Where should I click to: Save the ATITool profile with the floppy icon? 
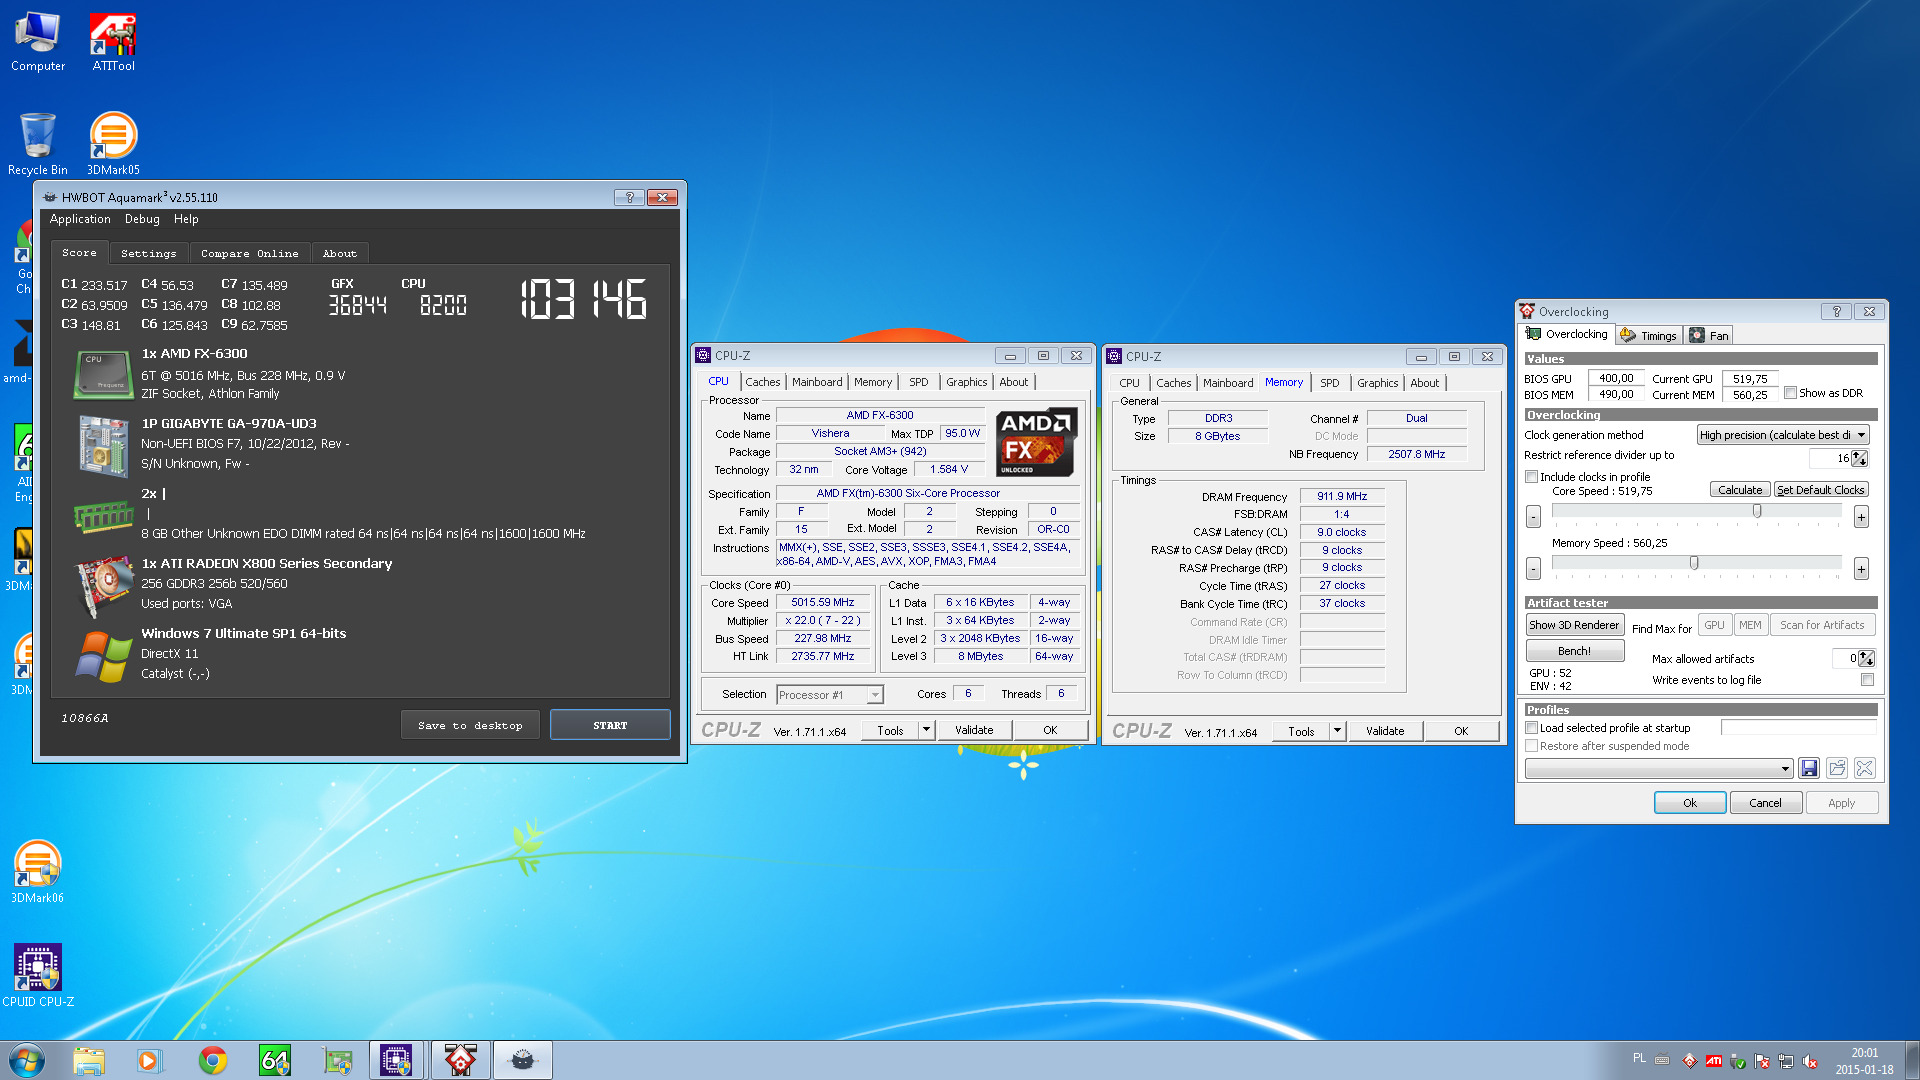(x=1809, y=768)
